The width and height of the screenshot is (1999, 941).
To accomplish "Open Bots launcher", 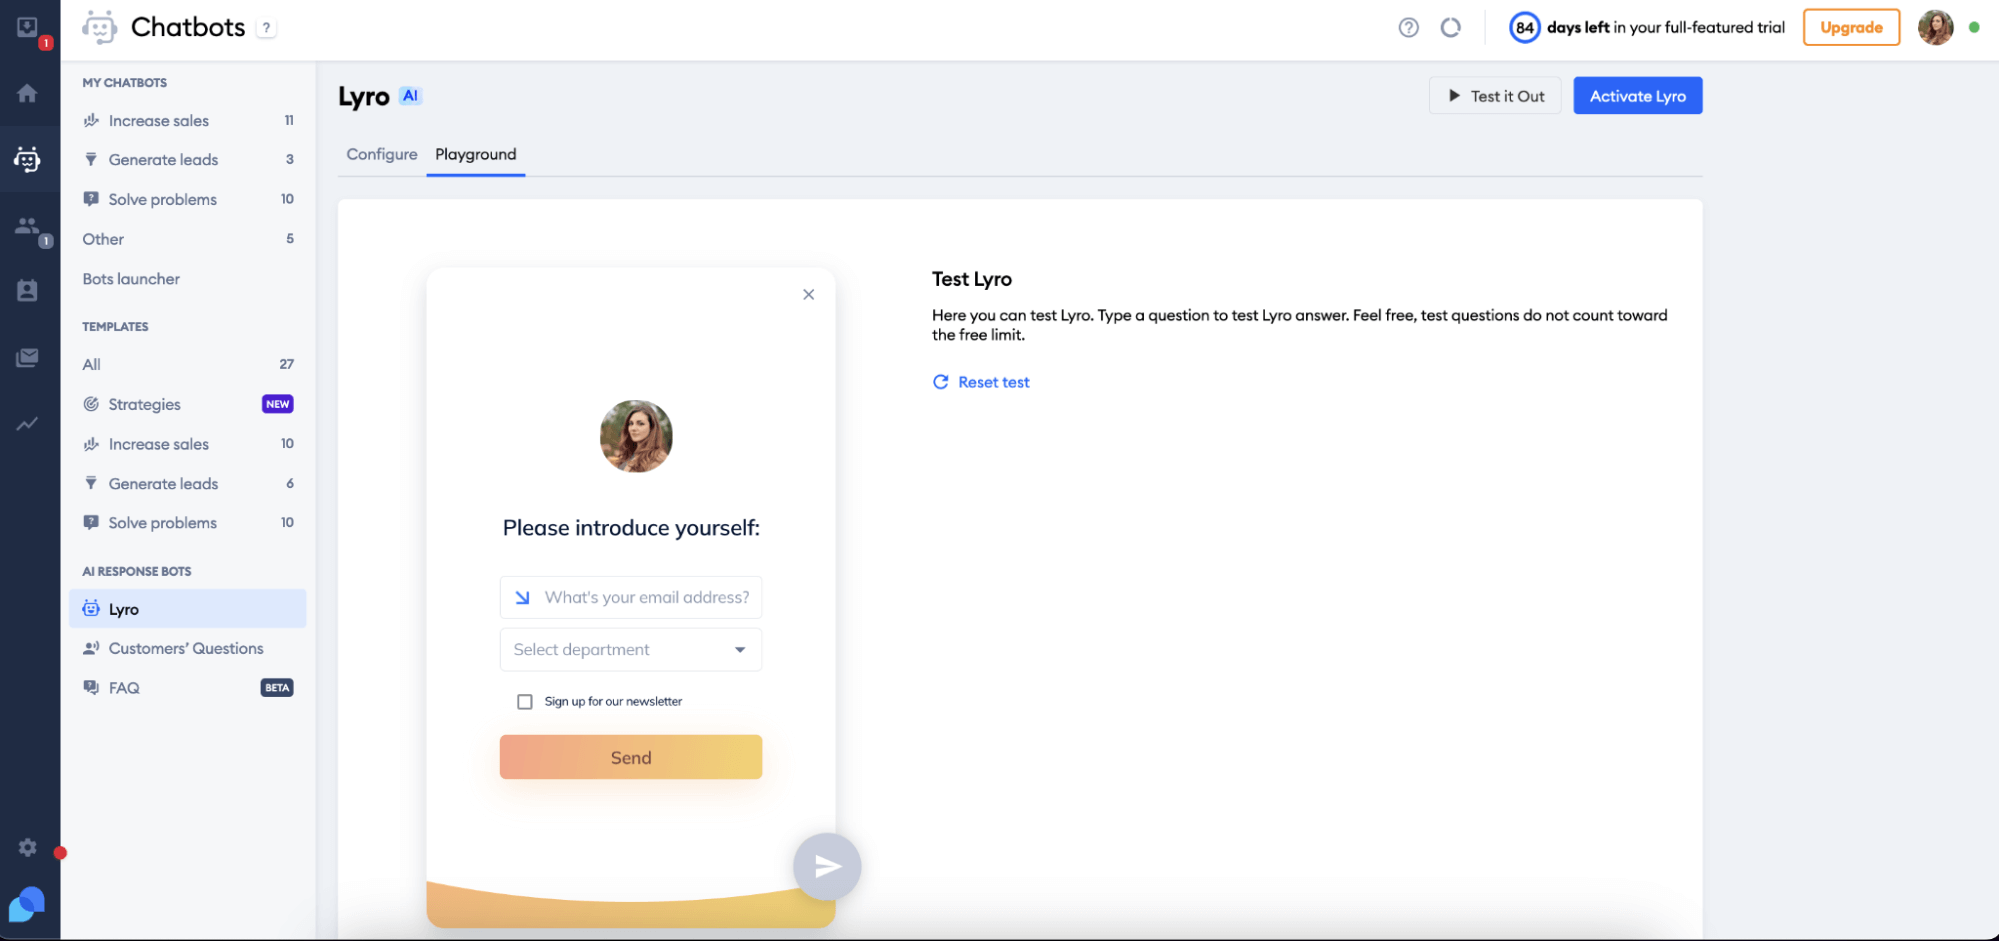I will coord(188,279).
